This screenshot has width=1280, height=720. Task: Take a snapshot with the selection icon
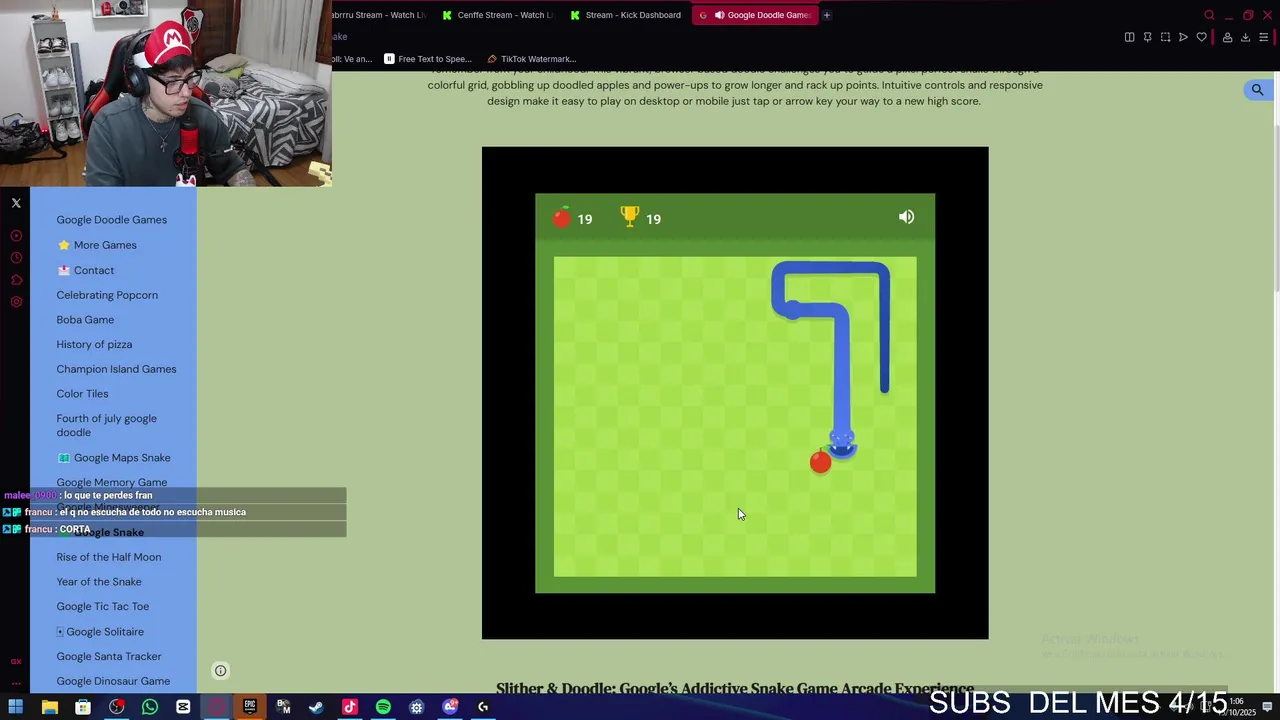point(1165,37)
